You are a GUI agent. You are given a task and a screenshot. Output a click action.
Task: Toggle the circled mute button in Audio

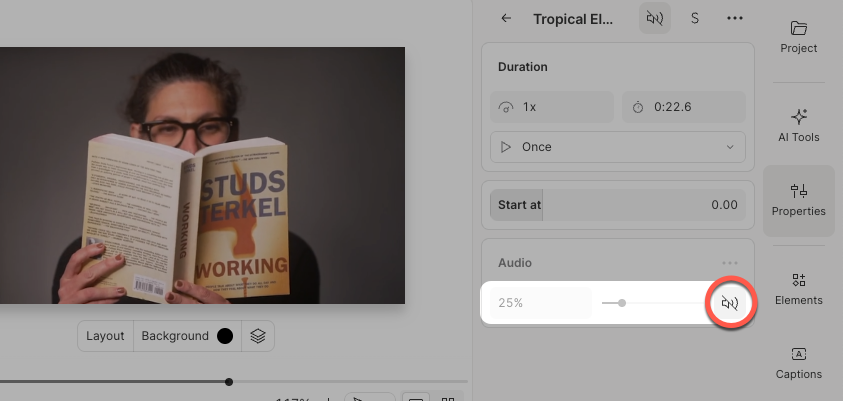click(x=730, y=303)
